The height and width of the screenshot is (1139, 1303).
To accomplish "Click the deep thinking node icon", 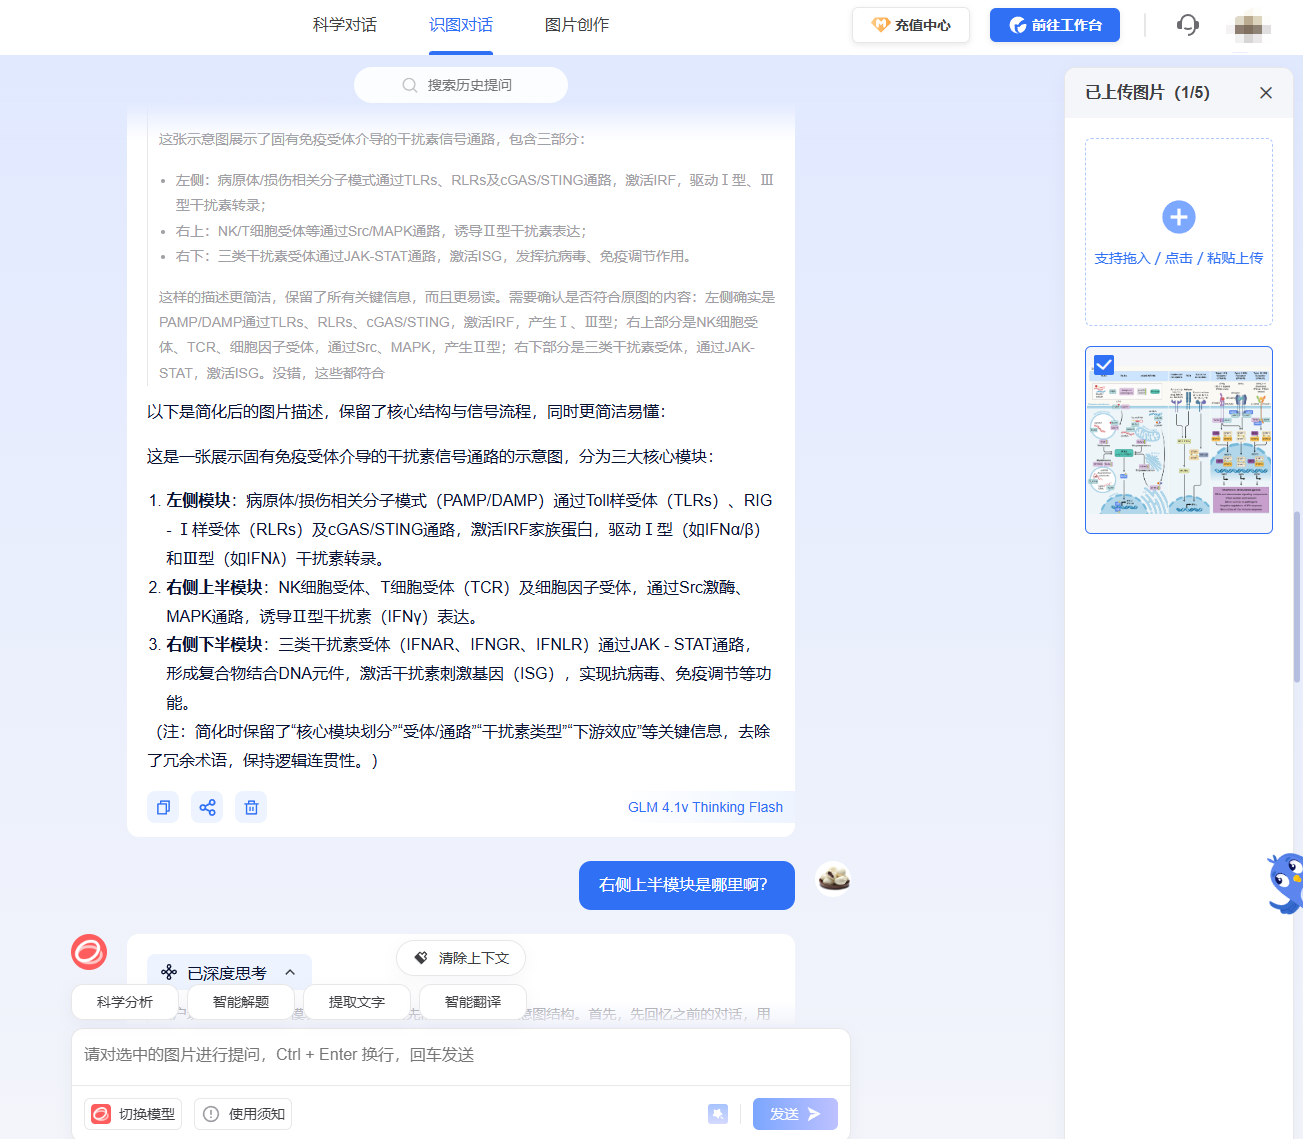I will pyautogui.click(x=169, y=972).
